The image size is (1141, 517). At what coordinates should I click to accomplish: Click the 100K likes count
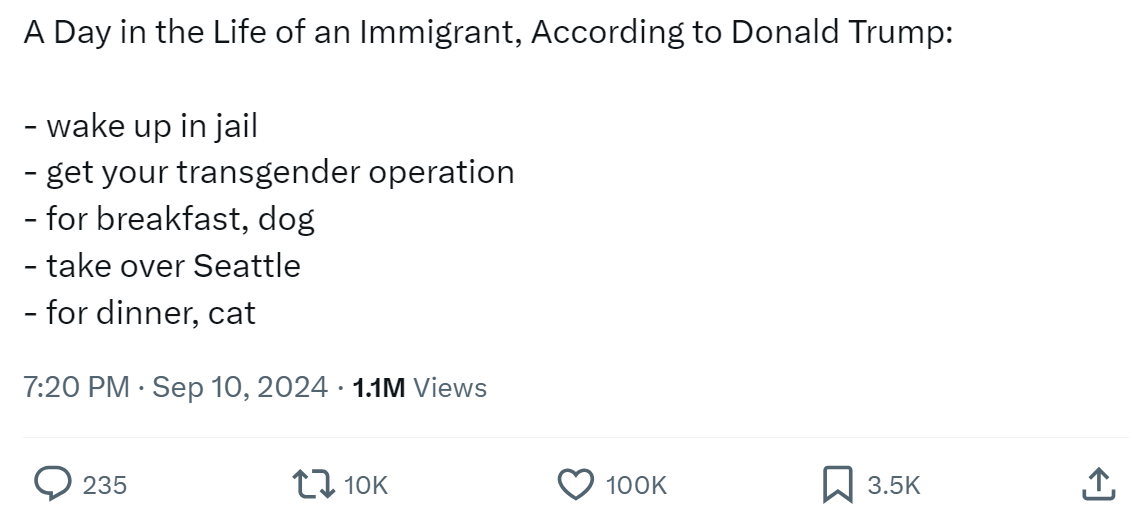click(x=636, y=485)
